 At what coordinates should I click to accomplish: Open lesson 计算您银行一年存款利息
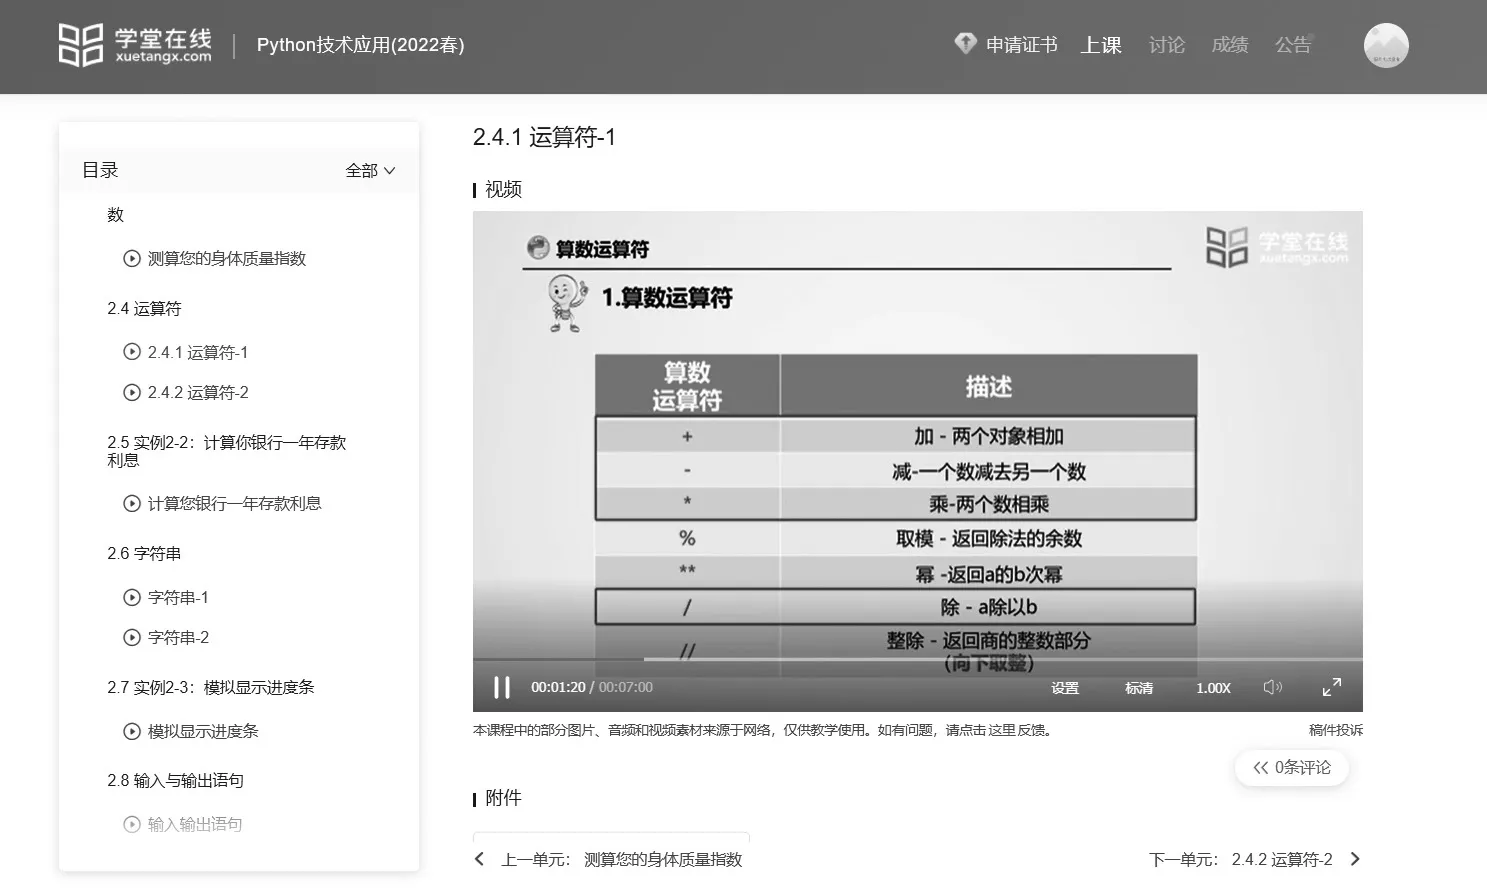[234, 504]
